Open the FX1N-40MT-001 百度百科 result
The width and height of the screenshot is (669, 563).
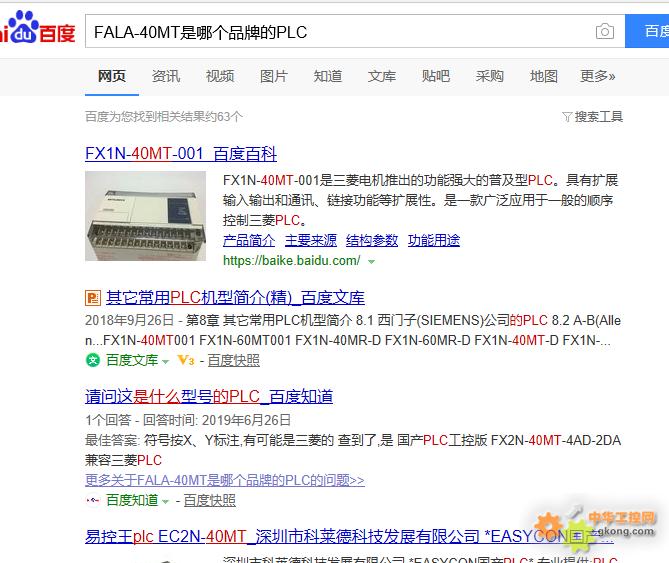[181, 154]
